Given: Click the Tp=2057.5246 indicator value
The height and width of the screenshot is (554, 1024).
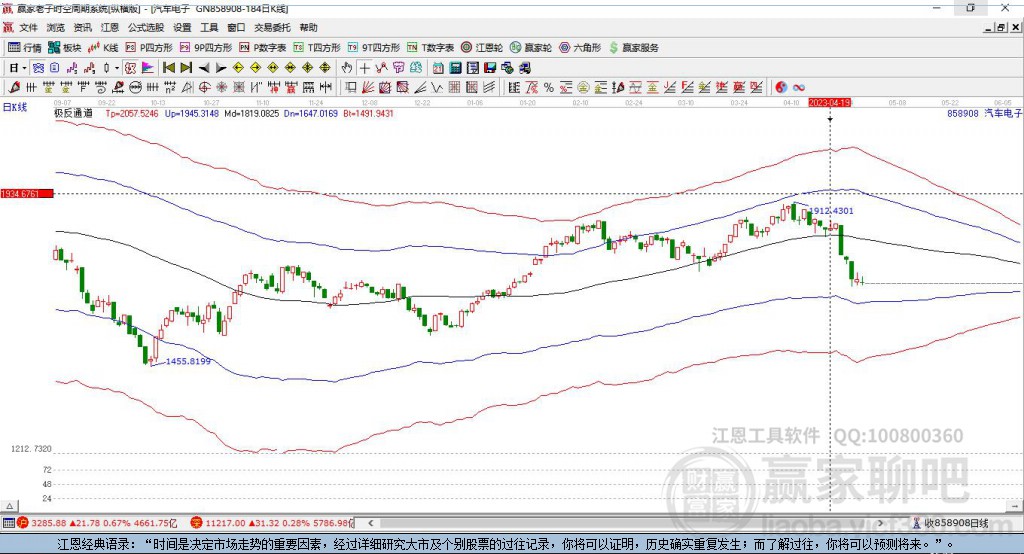Looking at the screenshot, I should [x=132, y=114].
